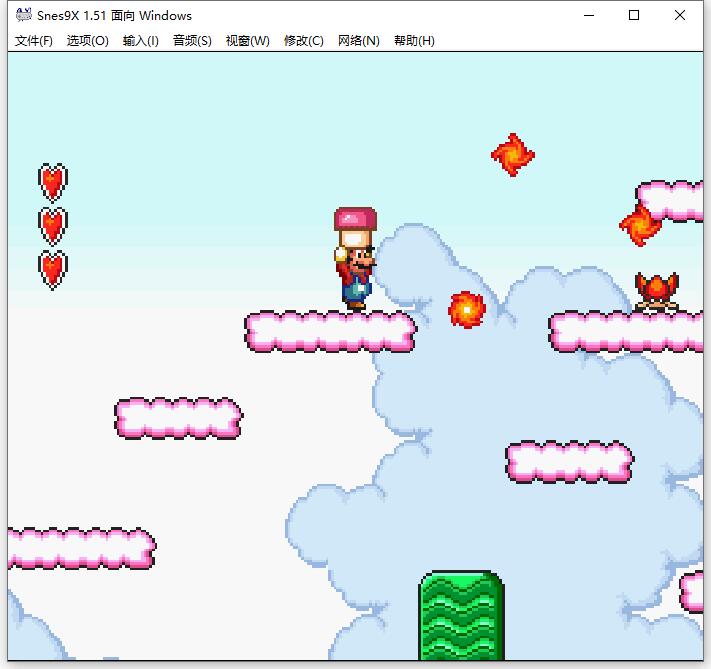Click the green wavy pipe at bottom

[x=461, y=615]
